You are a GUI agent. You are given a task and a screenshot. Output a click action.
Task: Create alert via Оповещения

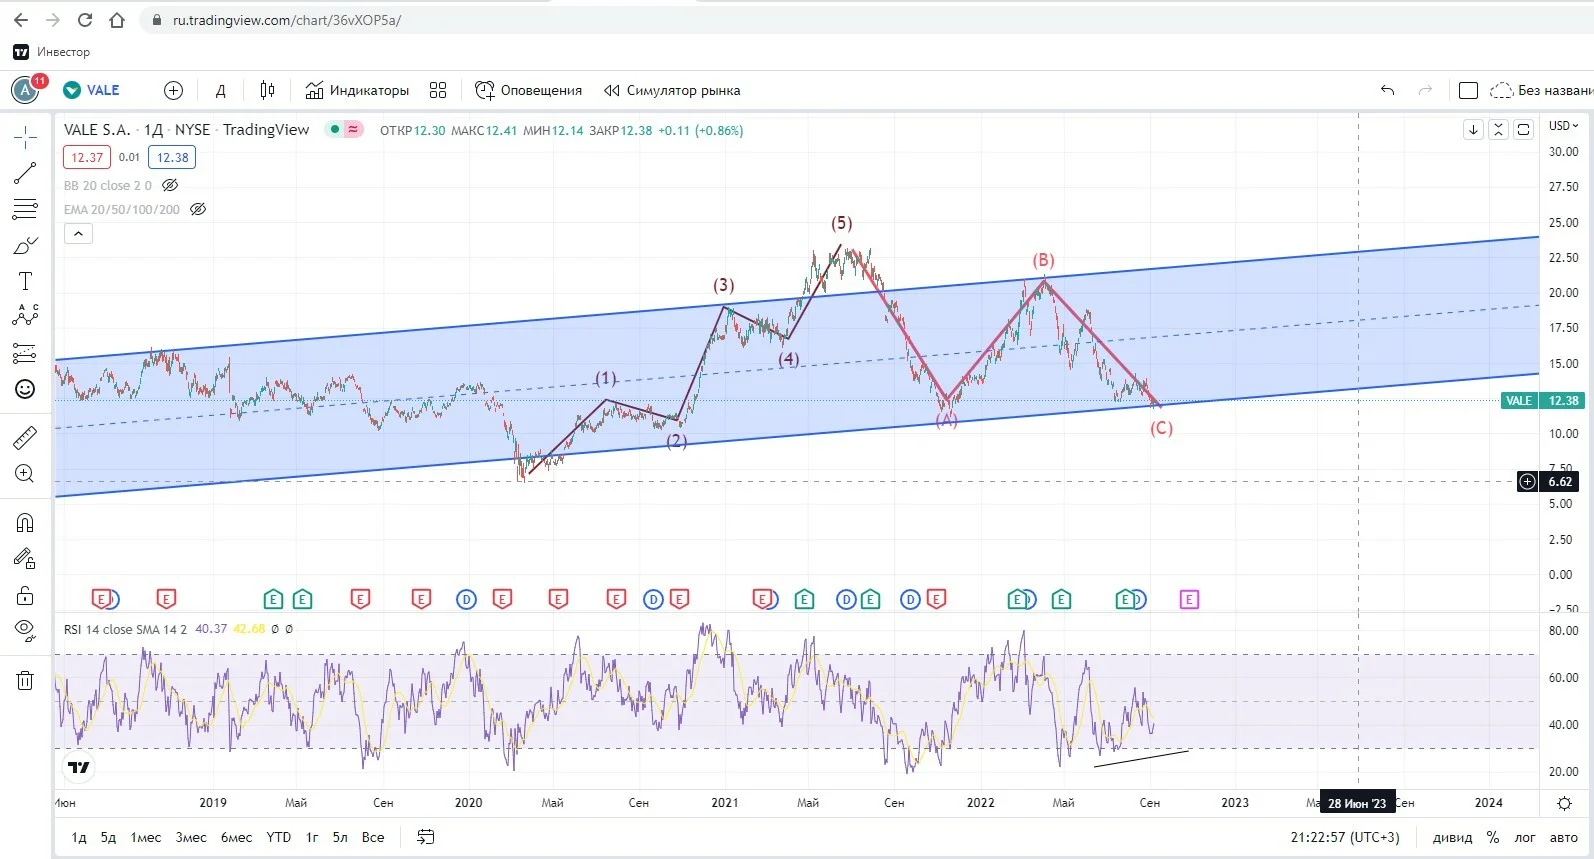528,90
